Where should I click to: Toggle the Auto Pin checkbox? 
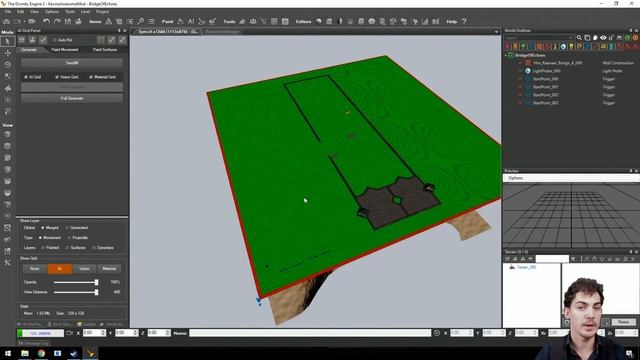55,40
